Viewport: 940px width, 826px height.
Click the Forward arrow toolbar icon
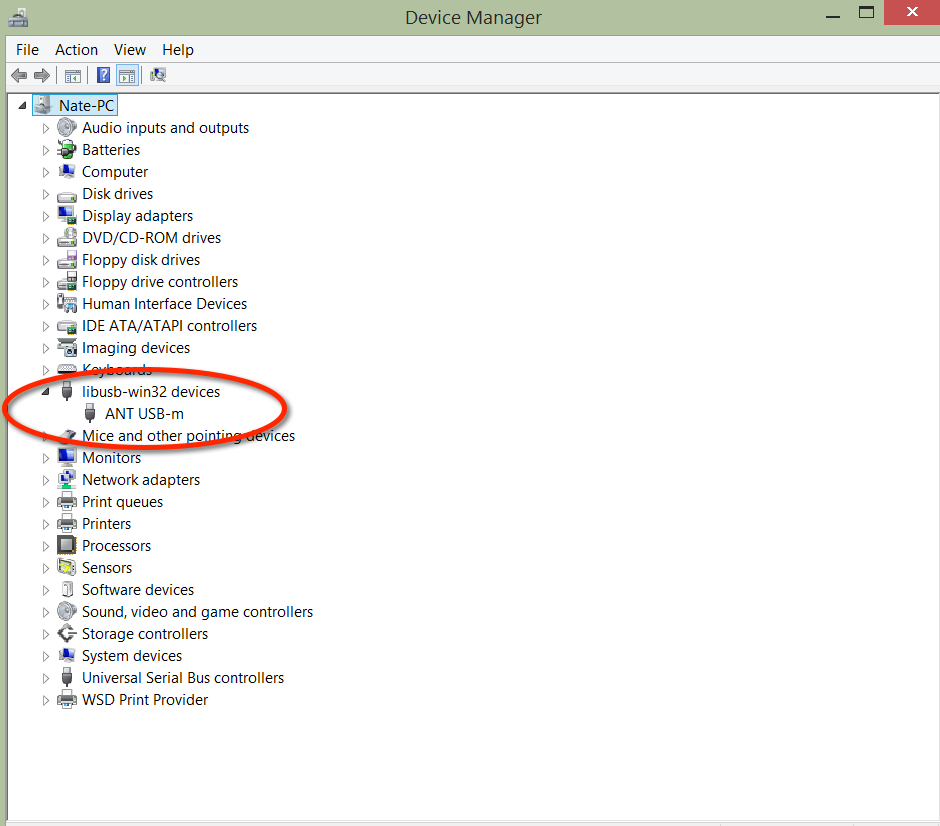[41, 76]
